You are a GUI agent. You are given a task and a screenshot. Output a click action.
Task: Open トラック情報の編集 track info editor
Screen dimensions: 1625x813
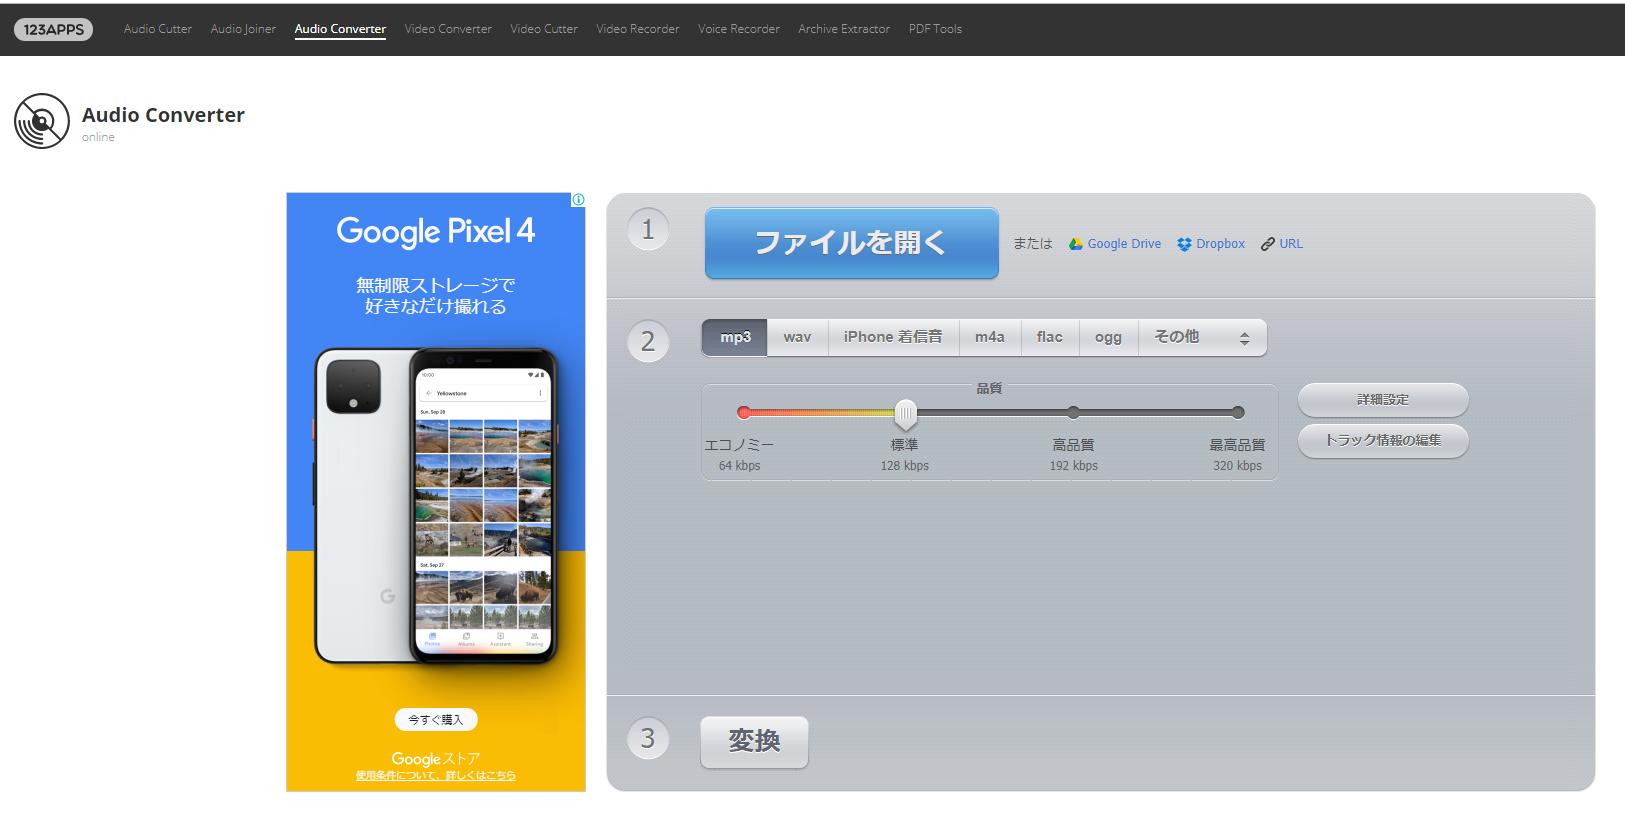(1383, 441)
